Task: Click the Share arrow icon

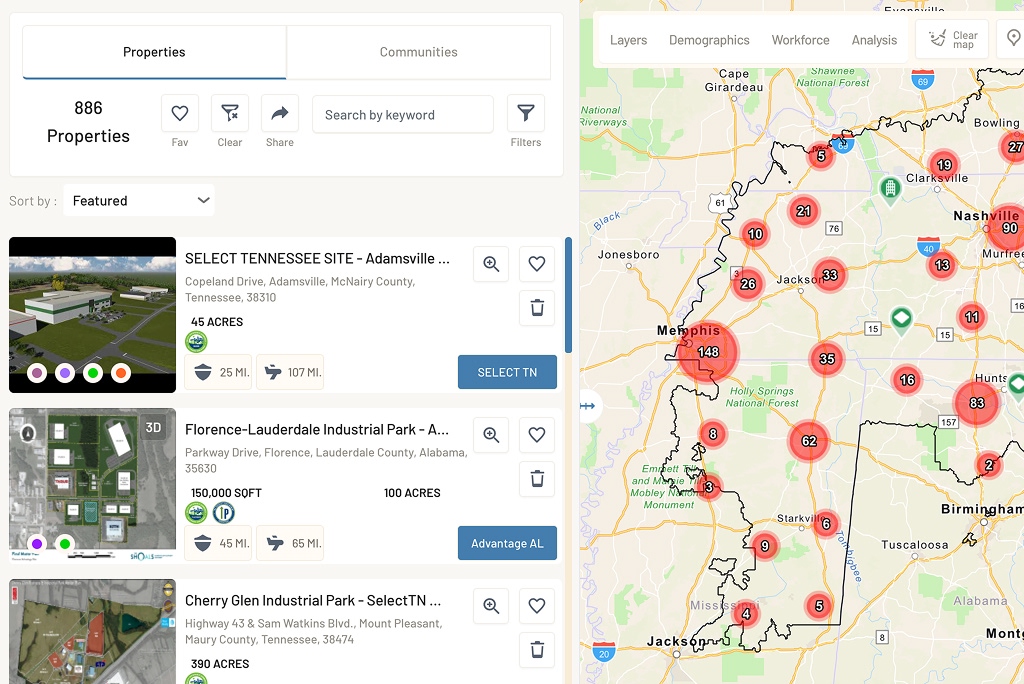Action: click(x=280, y=114)
